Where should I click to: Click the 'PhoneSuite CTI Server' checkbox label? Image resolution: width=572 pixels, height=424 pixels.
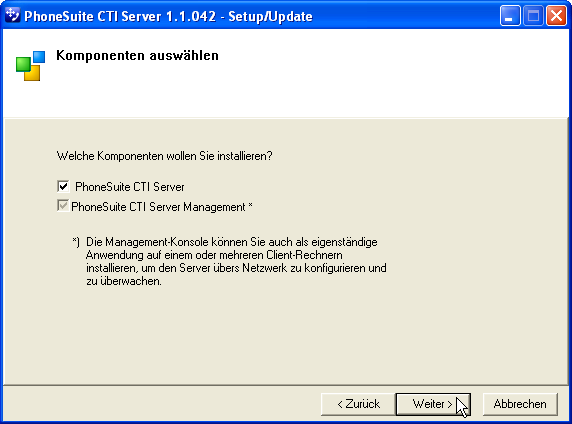coord(130,187)
